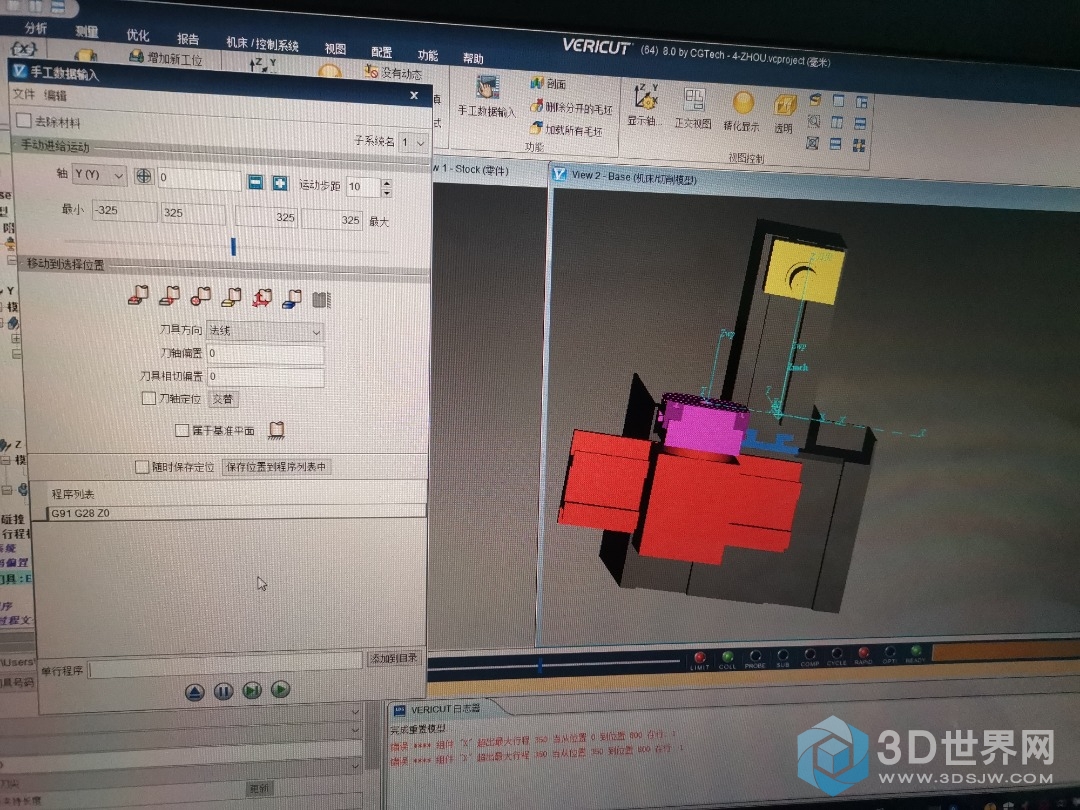Click third move-to-position icon with circle
This screenshot has width=1080, height=810.
(200, 296)
